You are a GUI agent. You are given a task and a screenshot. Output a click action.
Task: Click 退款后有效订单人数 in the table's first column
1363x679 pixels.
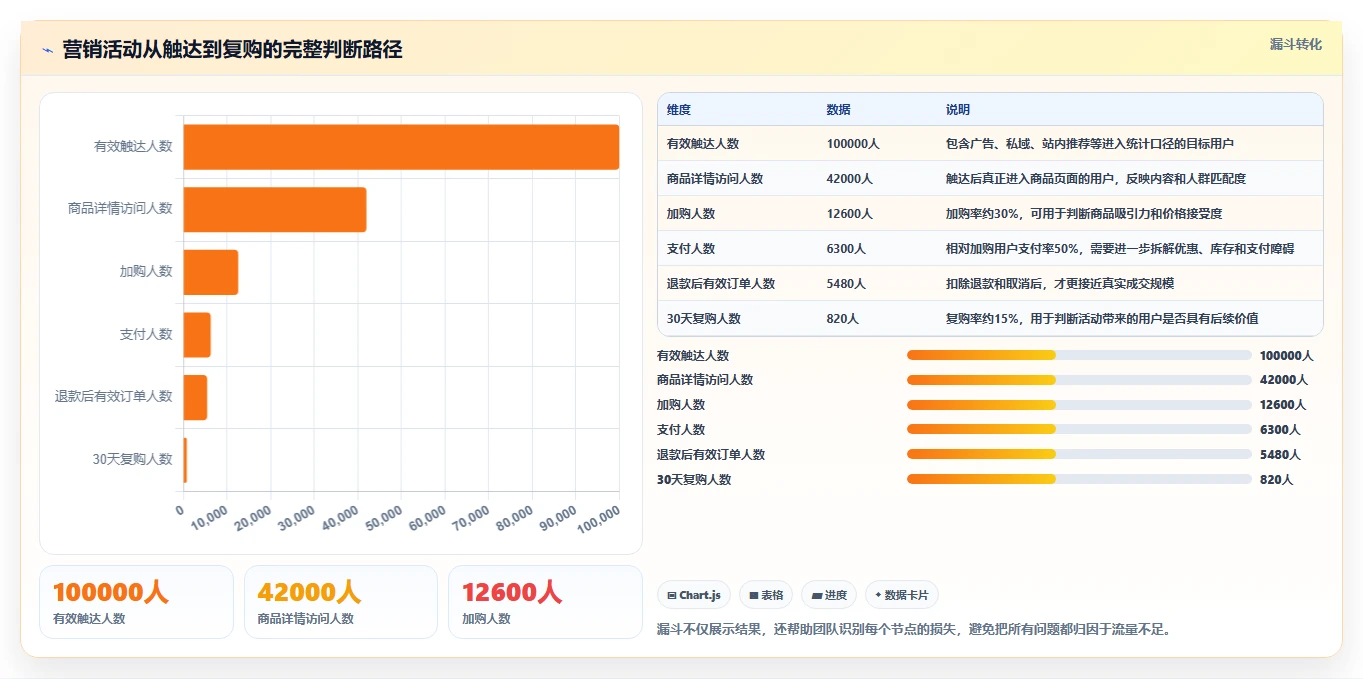(x=721, y=284)
